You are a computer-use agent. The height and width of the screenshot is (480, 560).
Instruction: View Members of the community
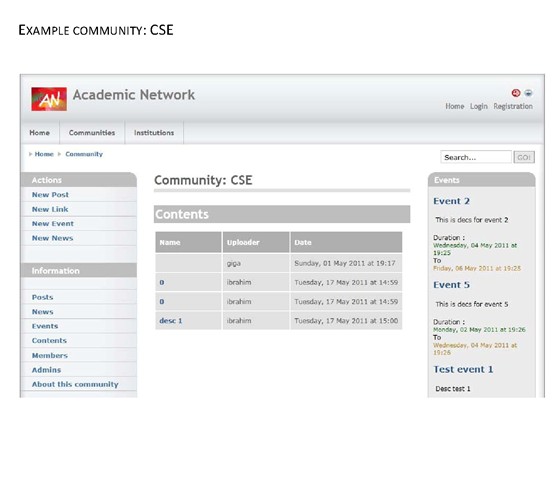click(50, 355)
